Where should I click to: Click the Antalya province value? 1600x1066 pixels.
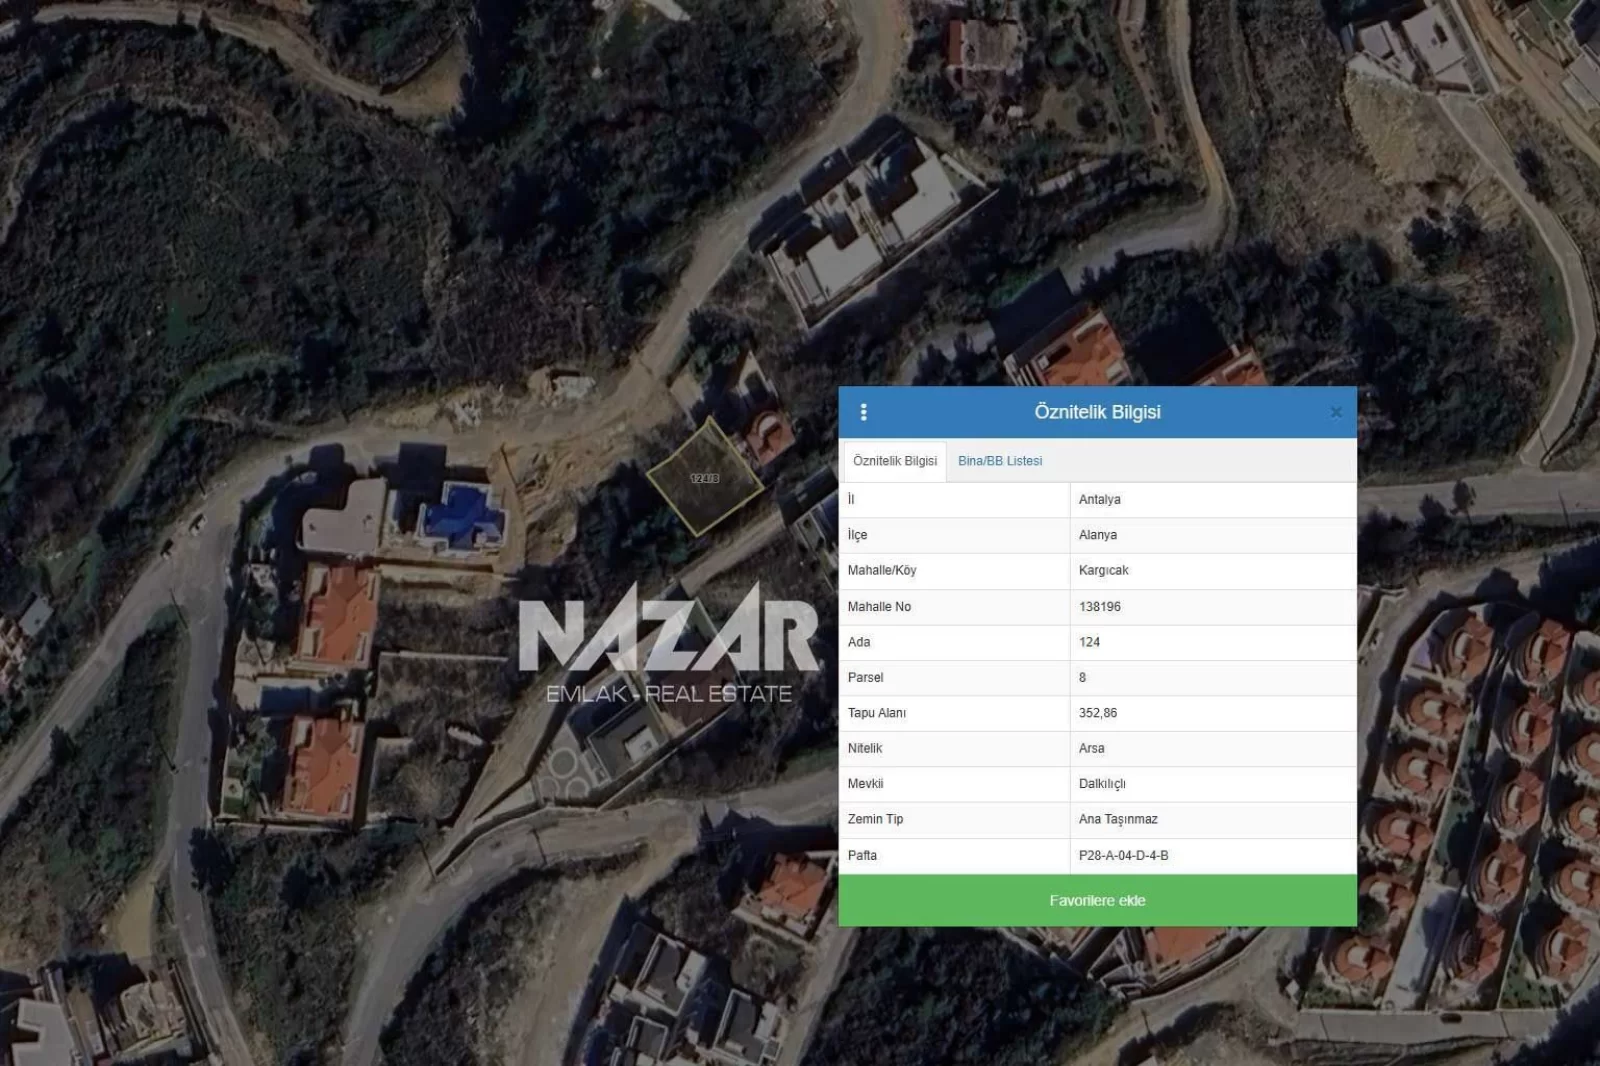1099,499
